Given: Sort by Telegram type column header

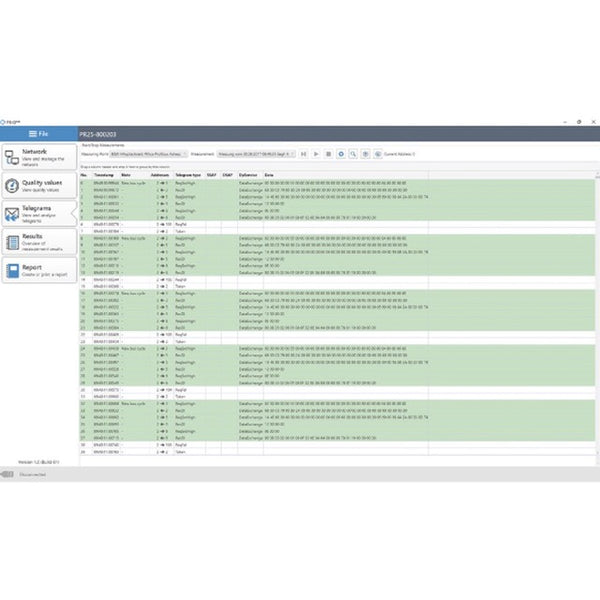Looking at the screenshot, I should pos(189,175).
